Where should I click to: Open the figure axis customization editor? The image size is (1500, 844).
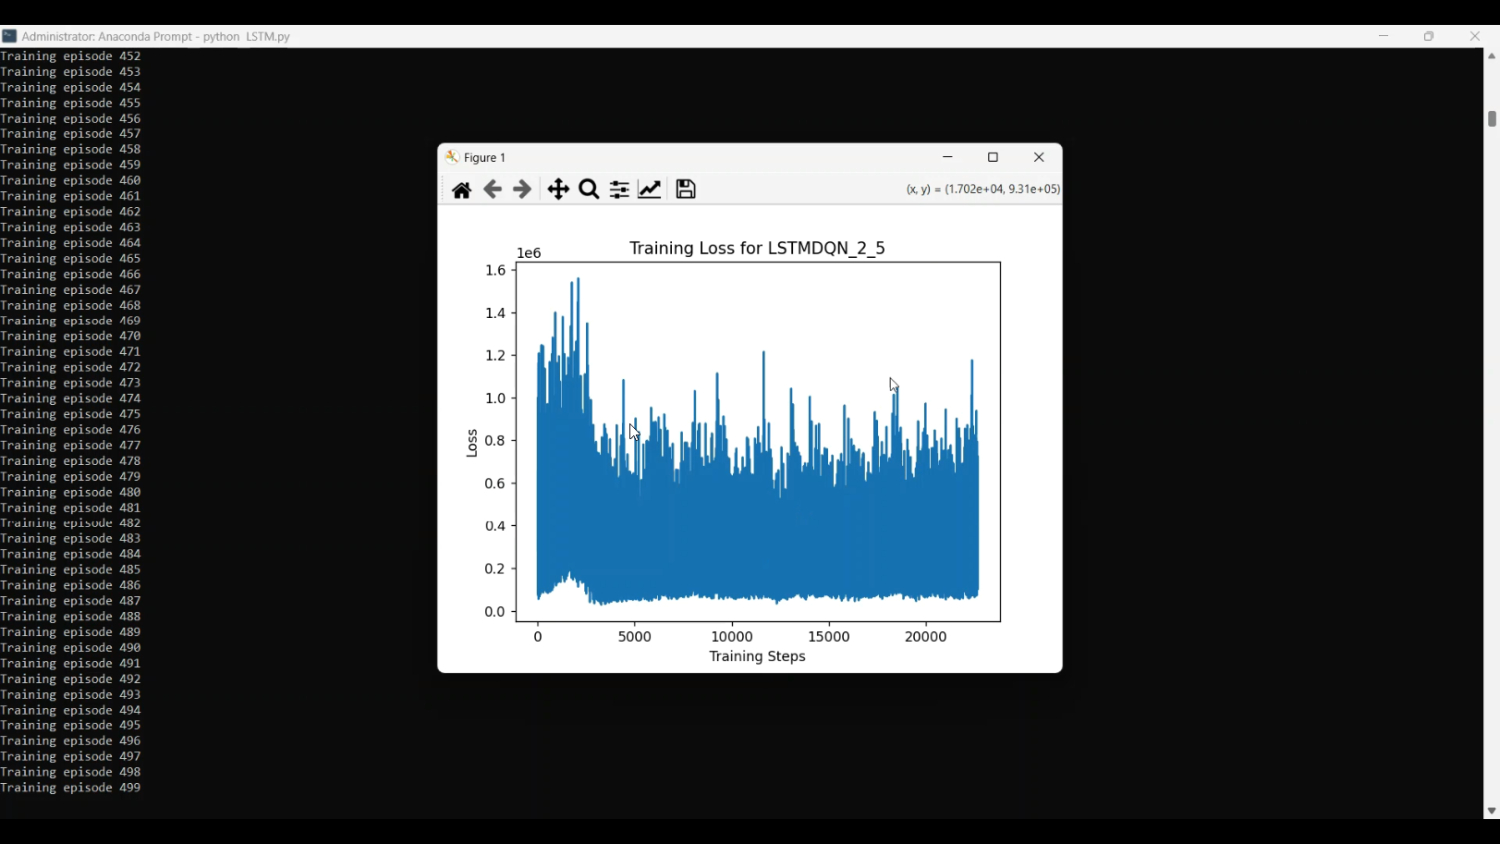[650, 188]
